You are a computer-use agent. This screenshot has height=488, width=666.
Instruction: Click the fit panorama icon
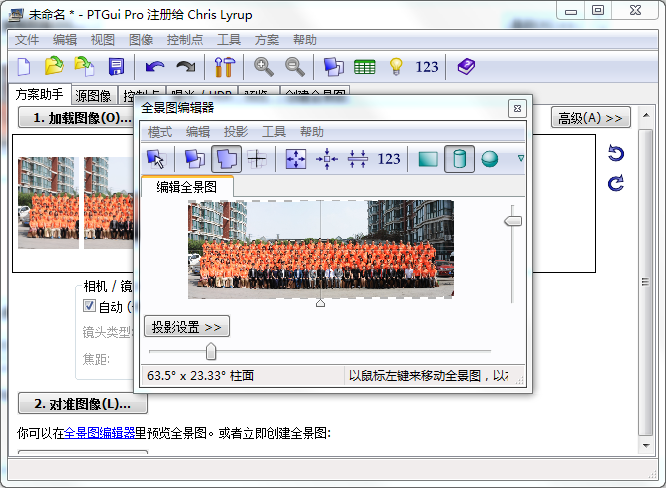[x=296, y=159]
